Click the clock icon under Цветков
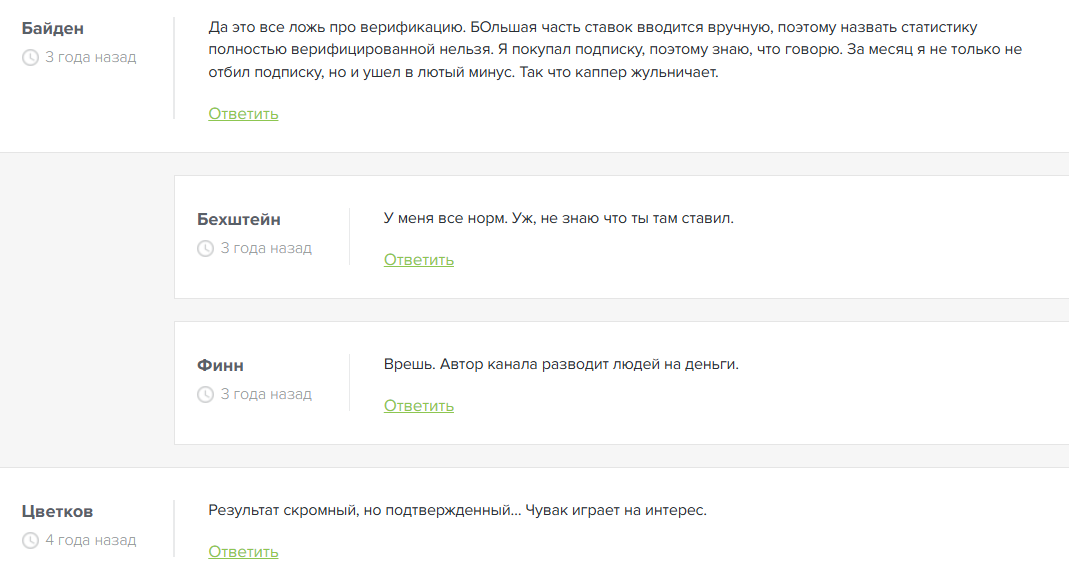The width and height of the screenshot is (1069, 588). point(30,541)
